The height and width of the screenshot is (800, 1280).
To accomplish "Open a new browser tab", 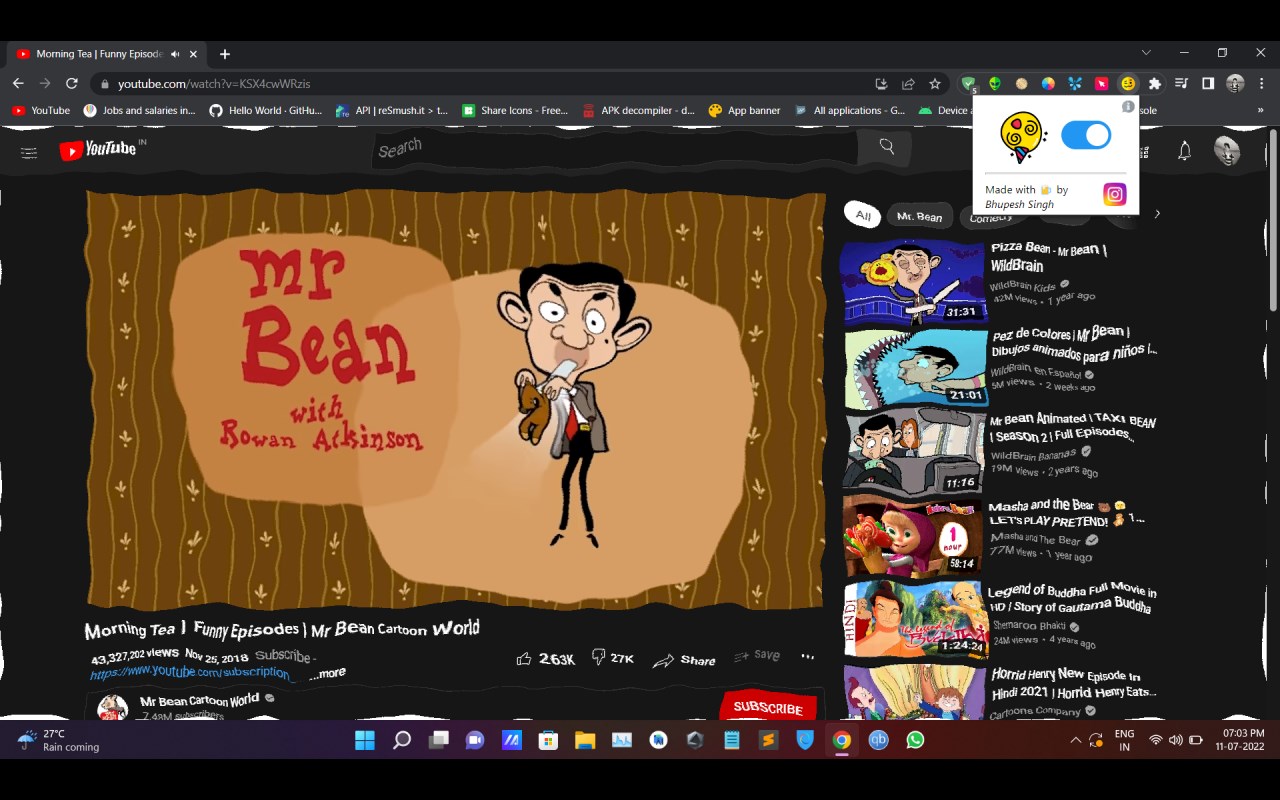I will tap(225, 54).
